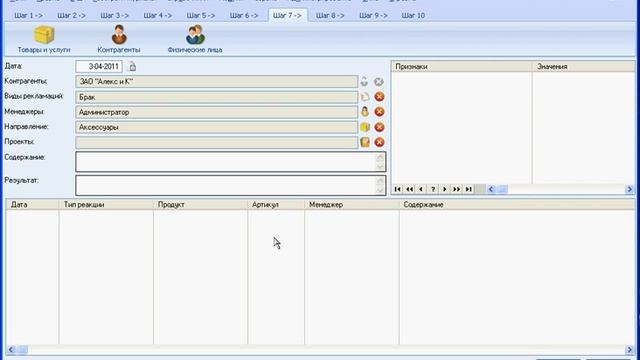
Task: Open Товары и услуги section
Action: [x=44, y=39]
